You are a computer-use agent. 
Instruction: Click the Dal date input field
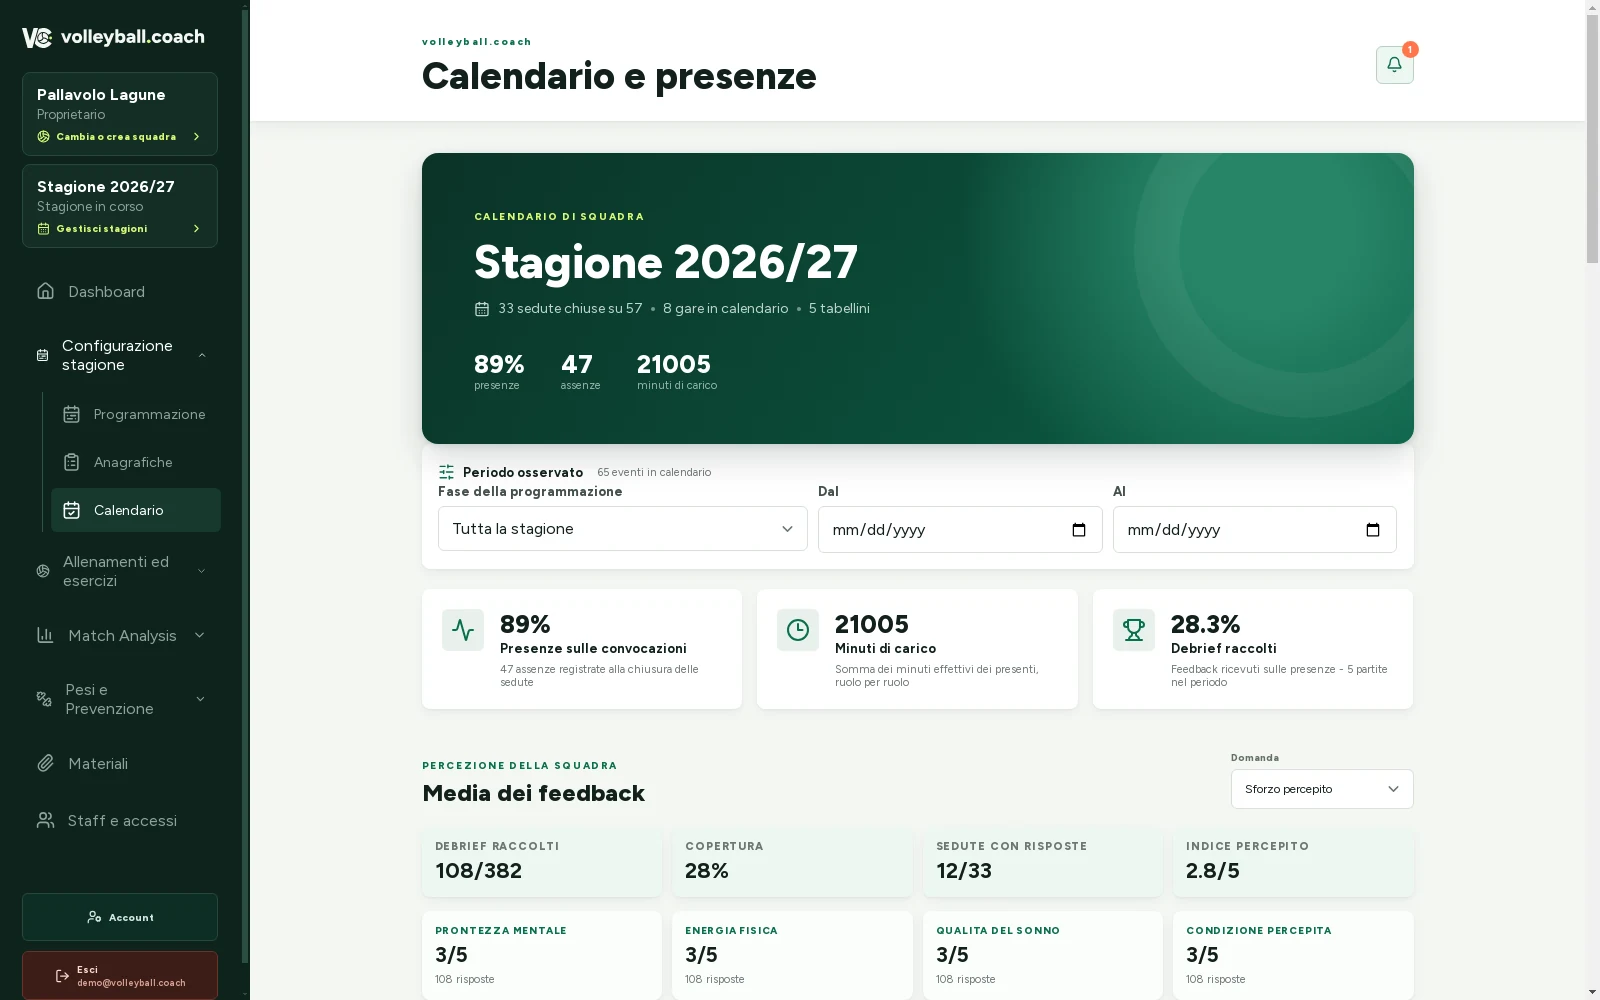pyautogui.click(x=960, y=530)
